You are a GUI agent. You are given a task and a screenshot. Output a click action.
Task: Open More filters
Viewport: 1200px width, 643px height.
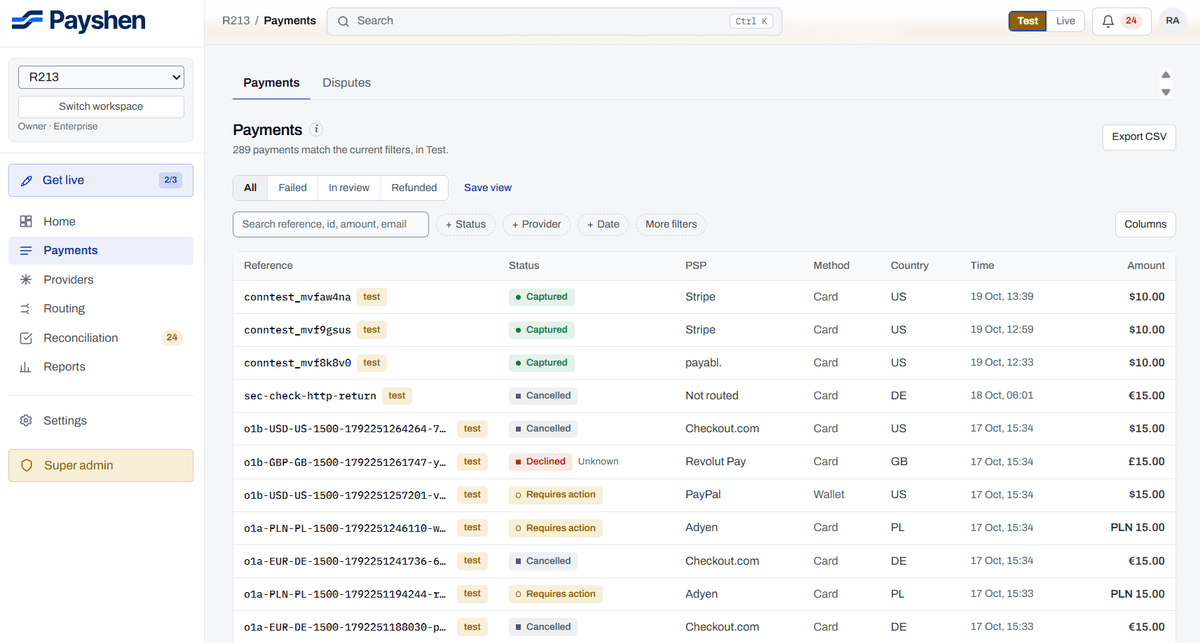(x=671, y=224)
